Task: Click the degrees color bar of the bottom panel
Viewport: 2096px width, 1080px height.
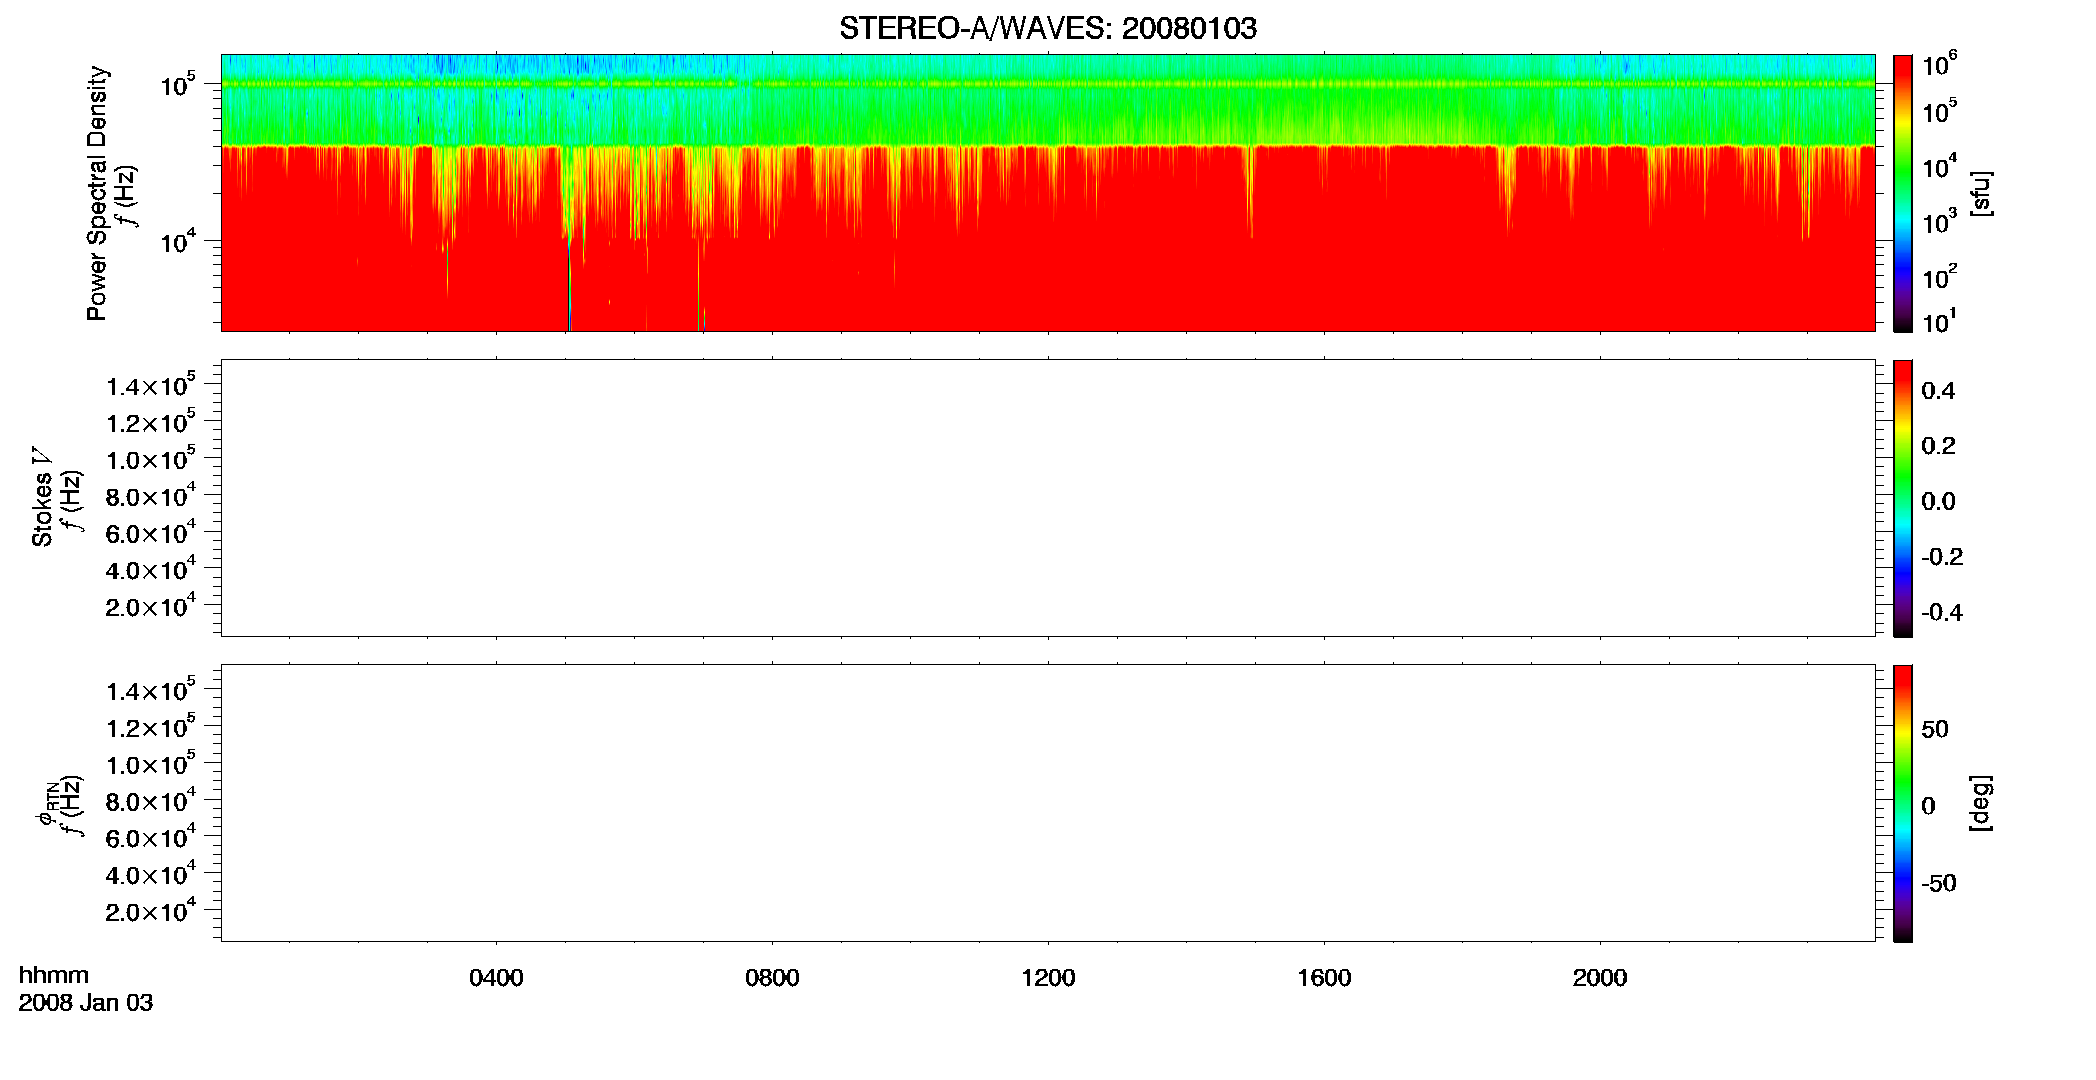Action: pyautogui.click(x=1903, y=803)
